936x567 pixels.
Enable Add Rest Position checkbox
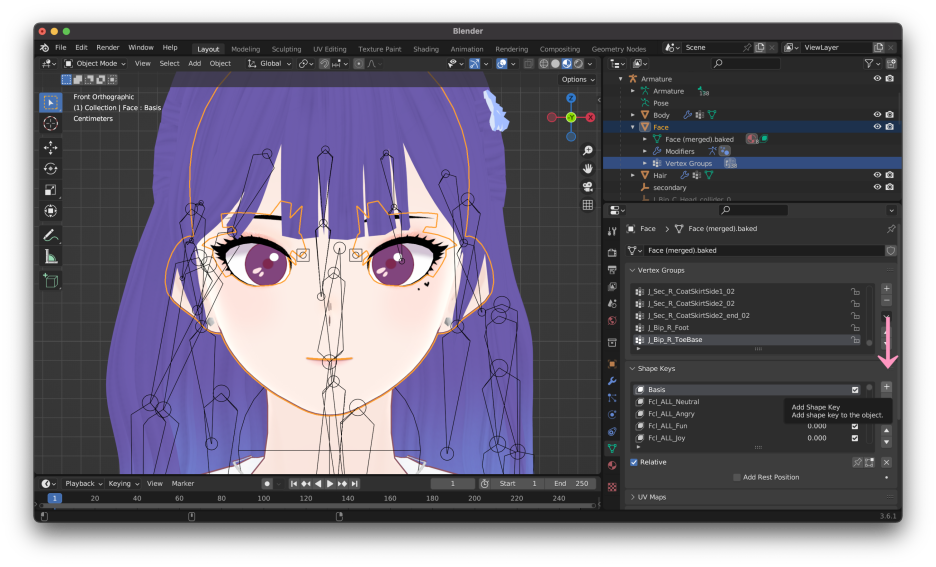tap(737, 477)
